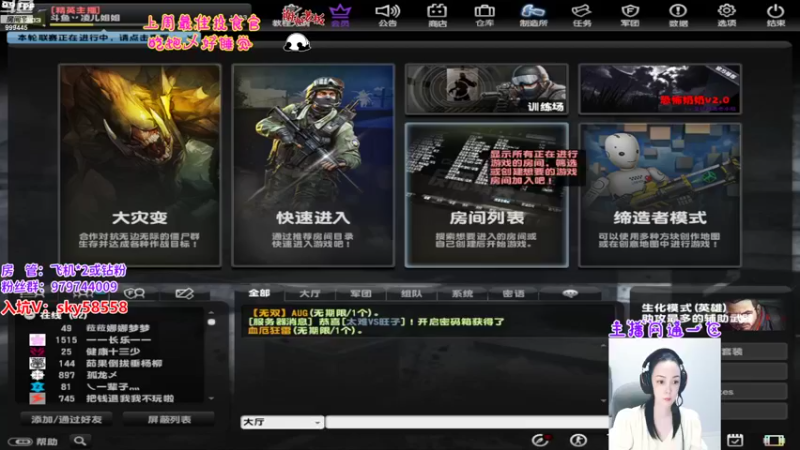This screenshot has width=800, height=450.
Task: Click the magnifier search icon beside 帮助
Action: click(x=80, y=441)
